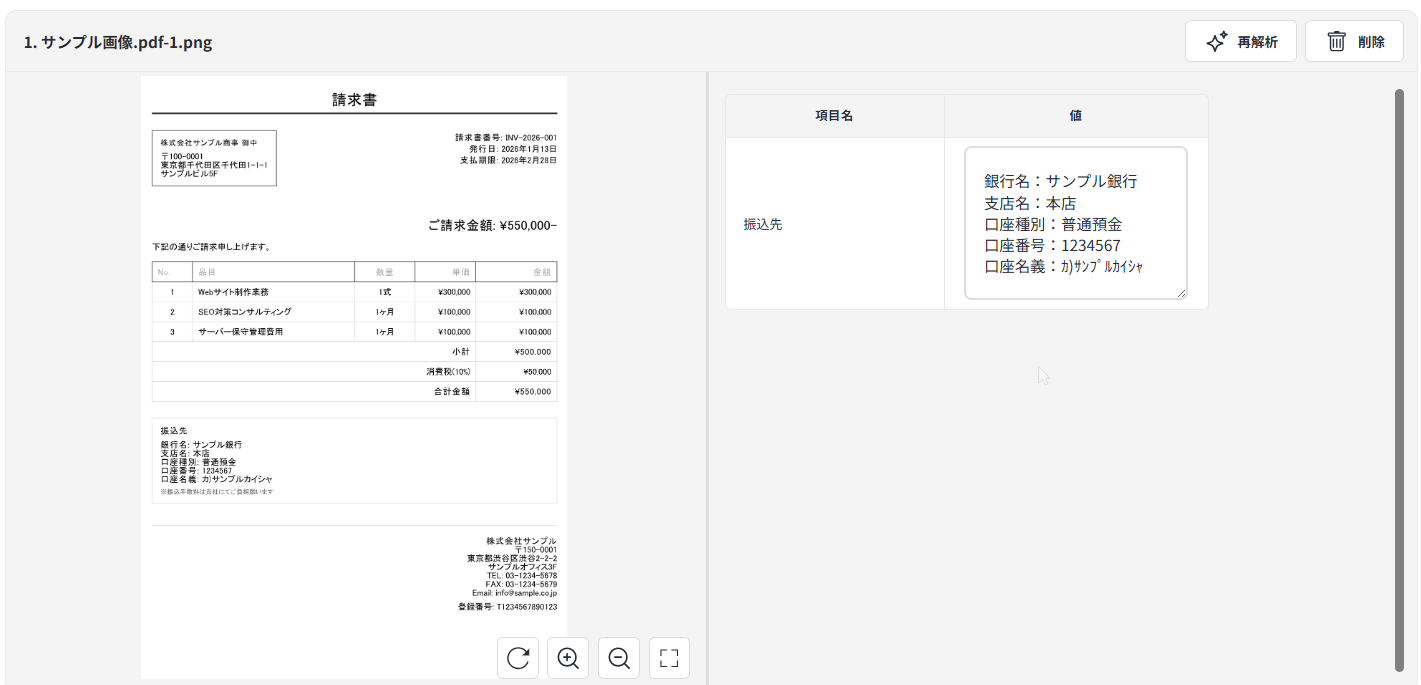1421x685 pixels.
Task: Click the 請求書 heading in the preview
Action: click(354, 100)
